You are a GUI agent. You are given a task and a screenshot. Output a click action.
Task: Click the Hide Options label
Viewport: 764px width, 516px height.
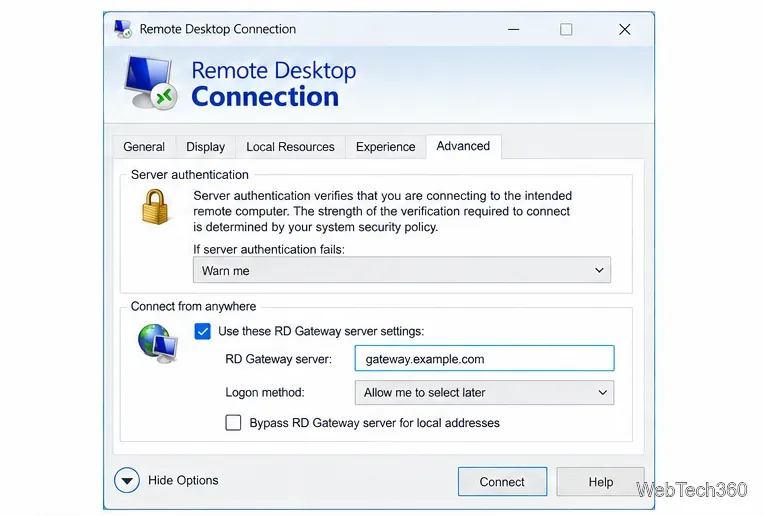(183, 480)
